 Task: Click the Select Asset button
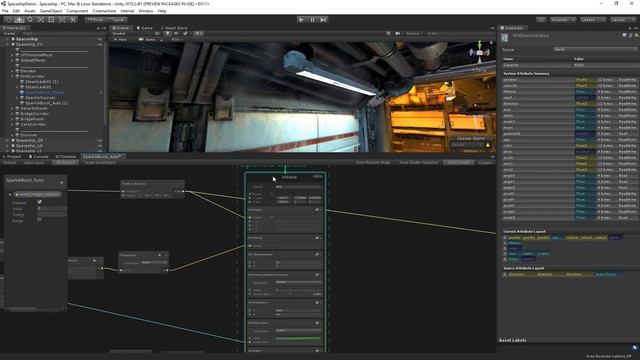pyautogui.click(x=34, y=162)
